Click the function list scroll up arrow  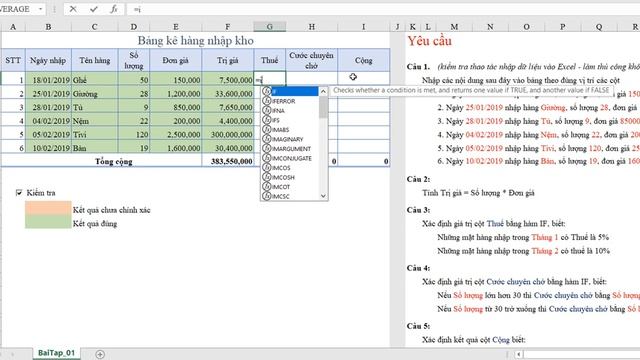pyautogui.click(x=323, y=91)
